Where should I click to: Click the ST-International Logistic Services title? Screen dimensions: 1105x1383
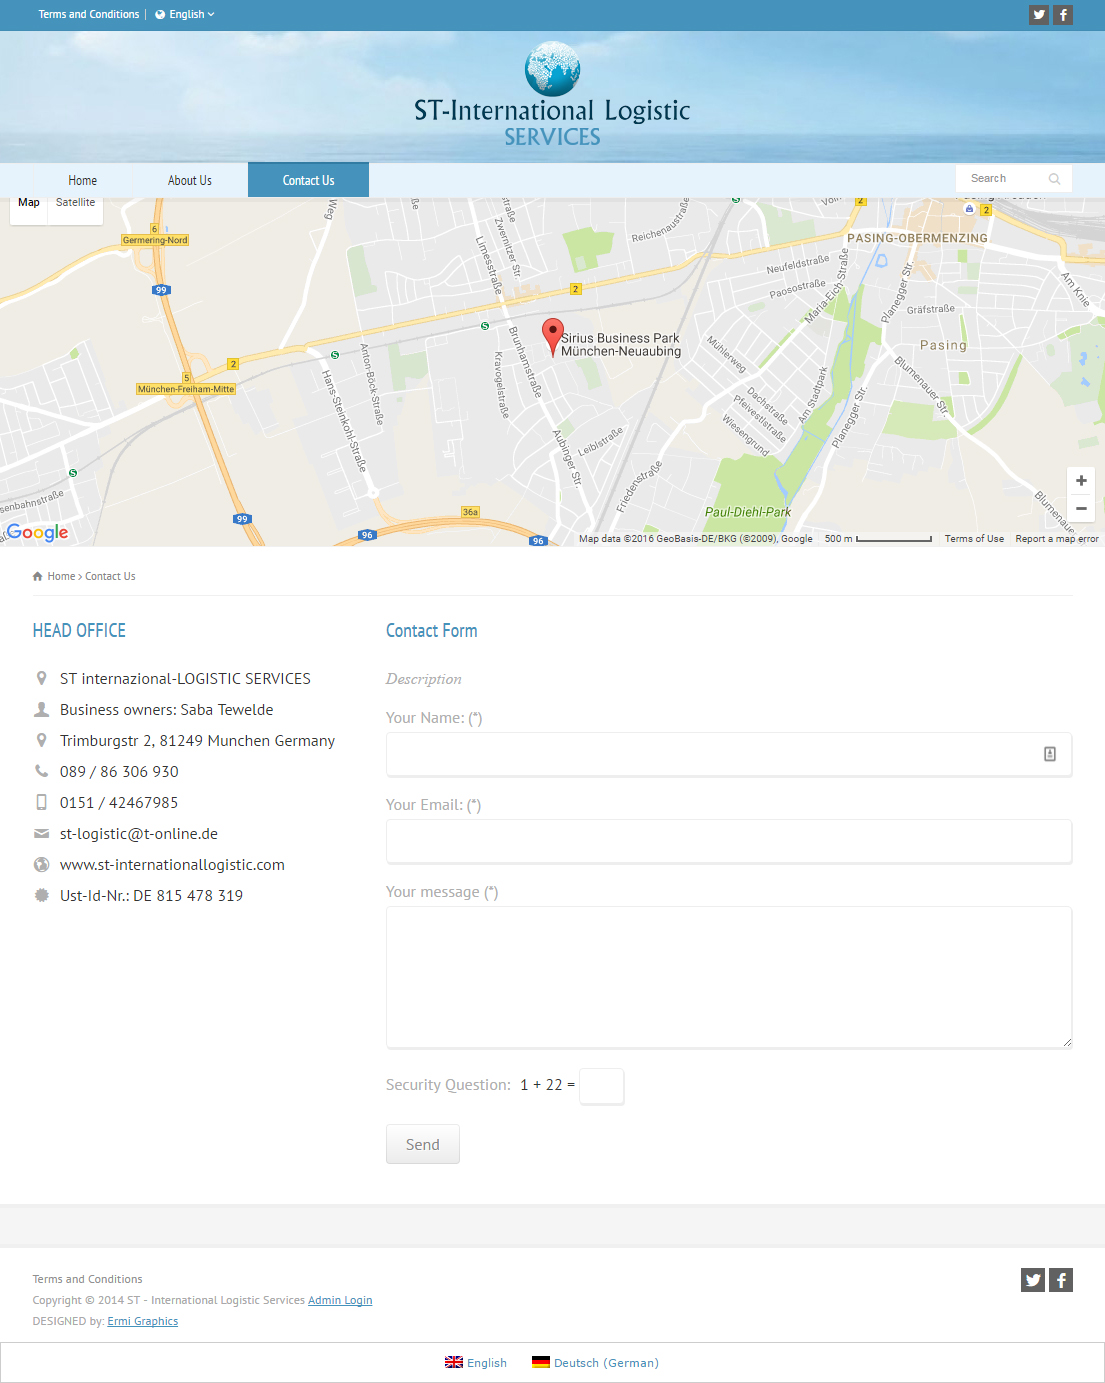tap(552, 123)
